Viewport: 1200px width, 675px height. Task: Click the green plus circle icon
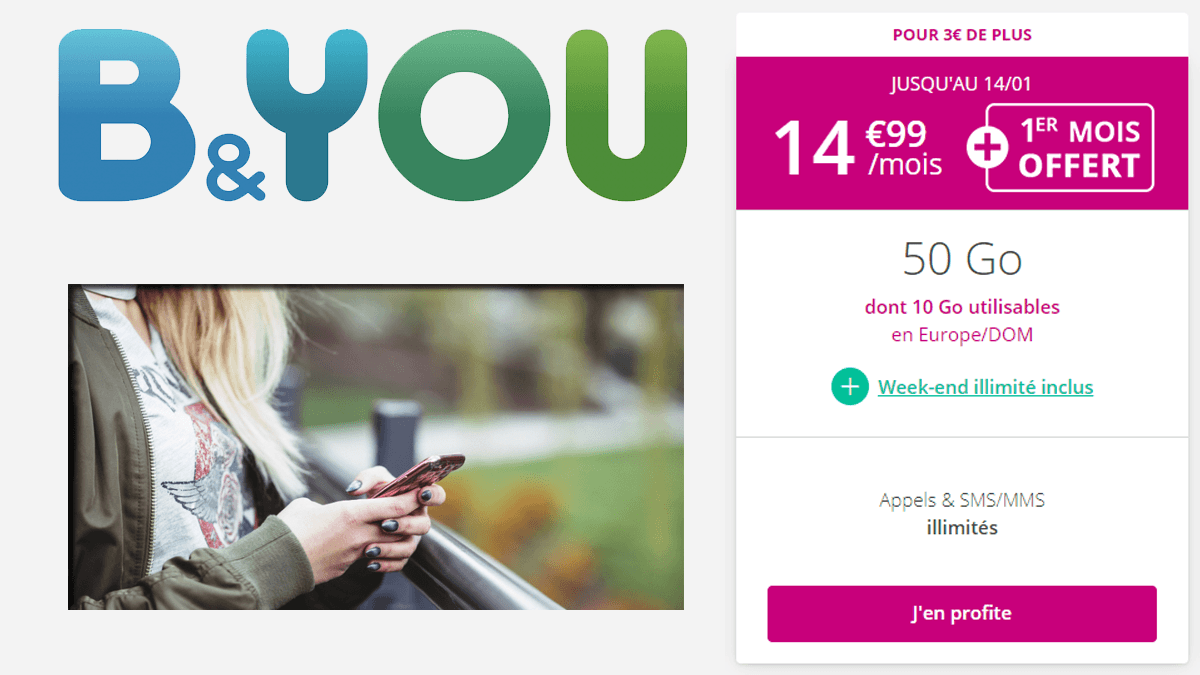click(x=849, y=387)
